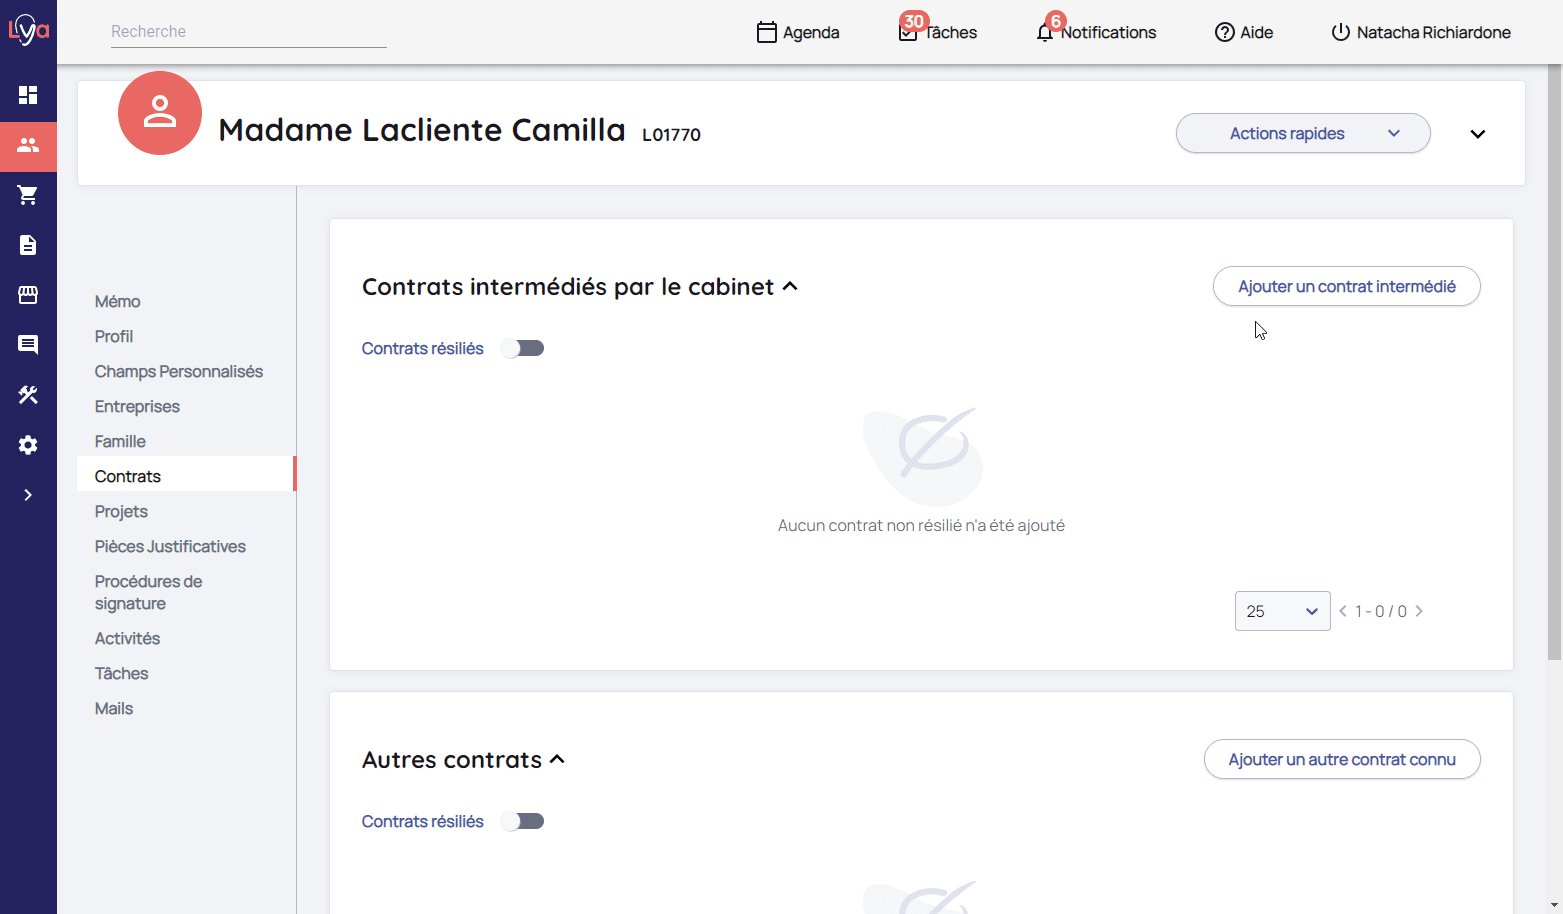Open the messages chat icon

point(28,345)
